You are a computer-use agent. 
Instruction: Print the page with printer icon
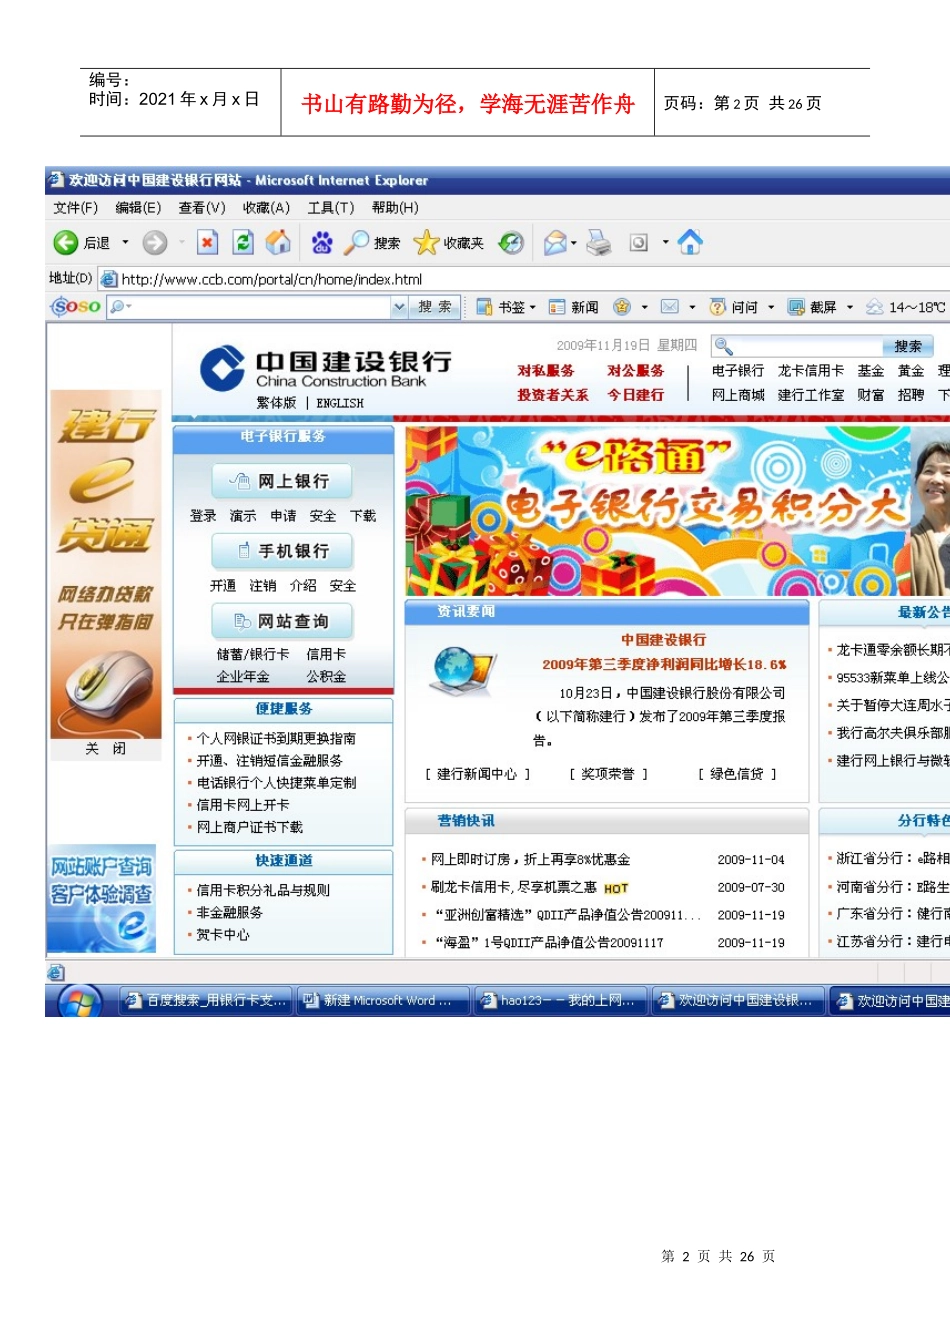coord(599,242)
